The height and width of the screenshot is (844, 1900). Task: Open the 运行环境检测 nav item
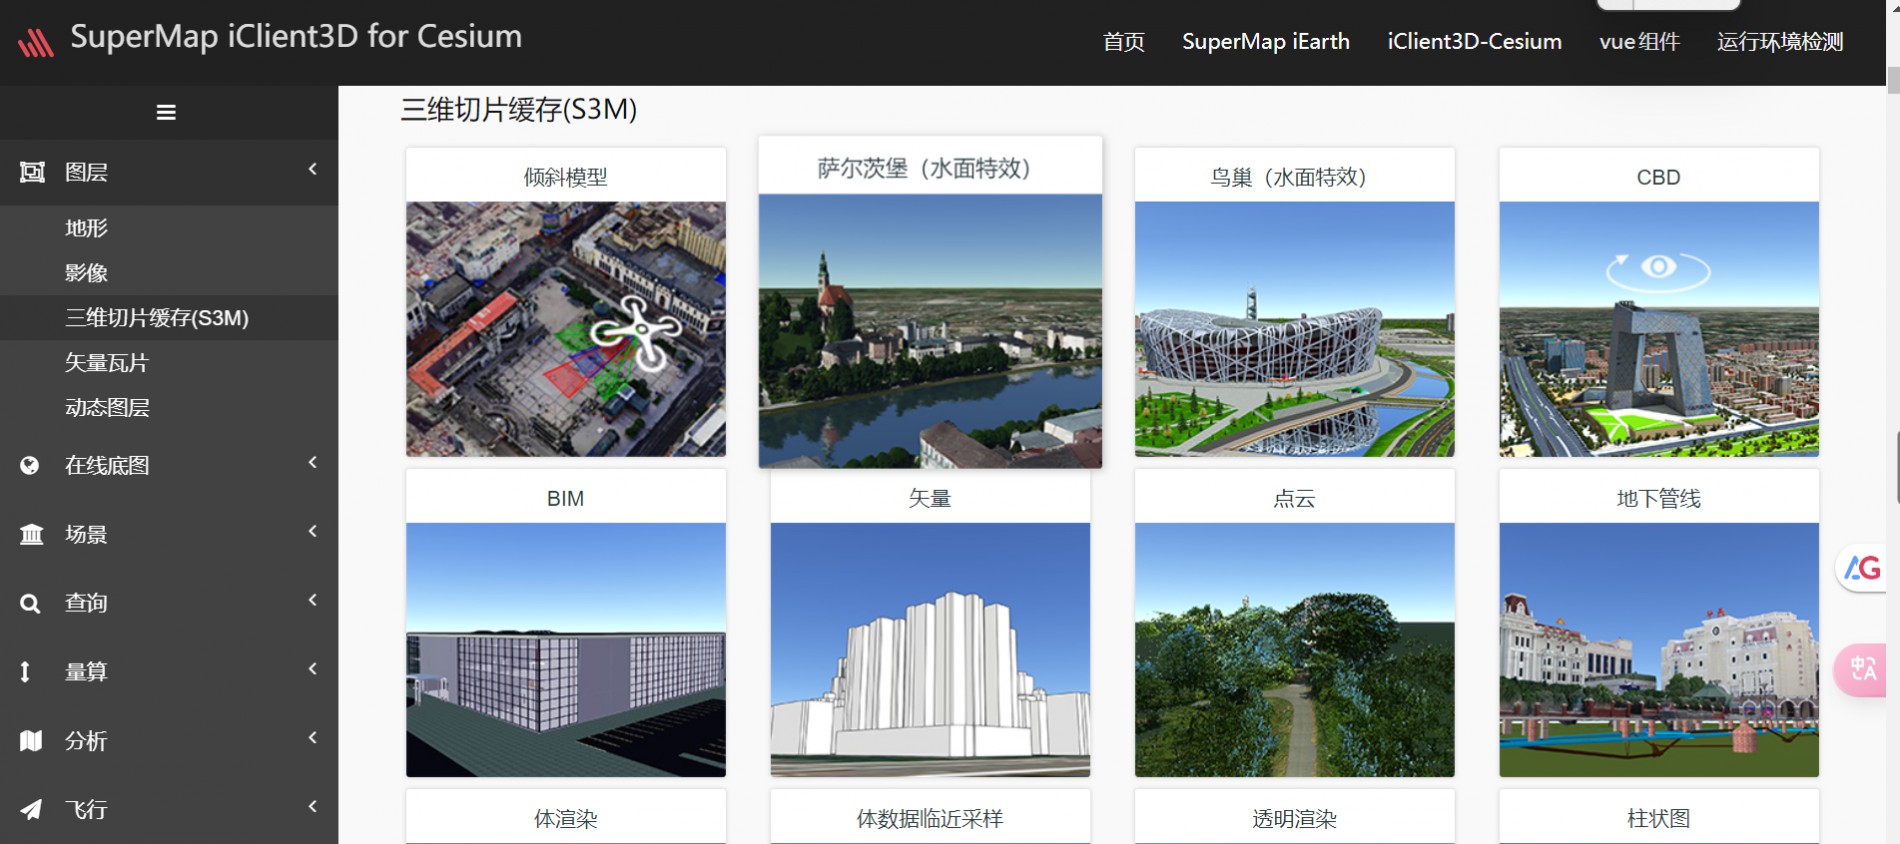[x=1780, y=42]
